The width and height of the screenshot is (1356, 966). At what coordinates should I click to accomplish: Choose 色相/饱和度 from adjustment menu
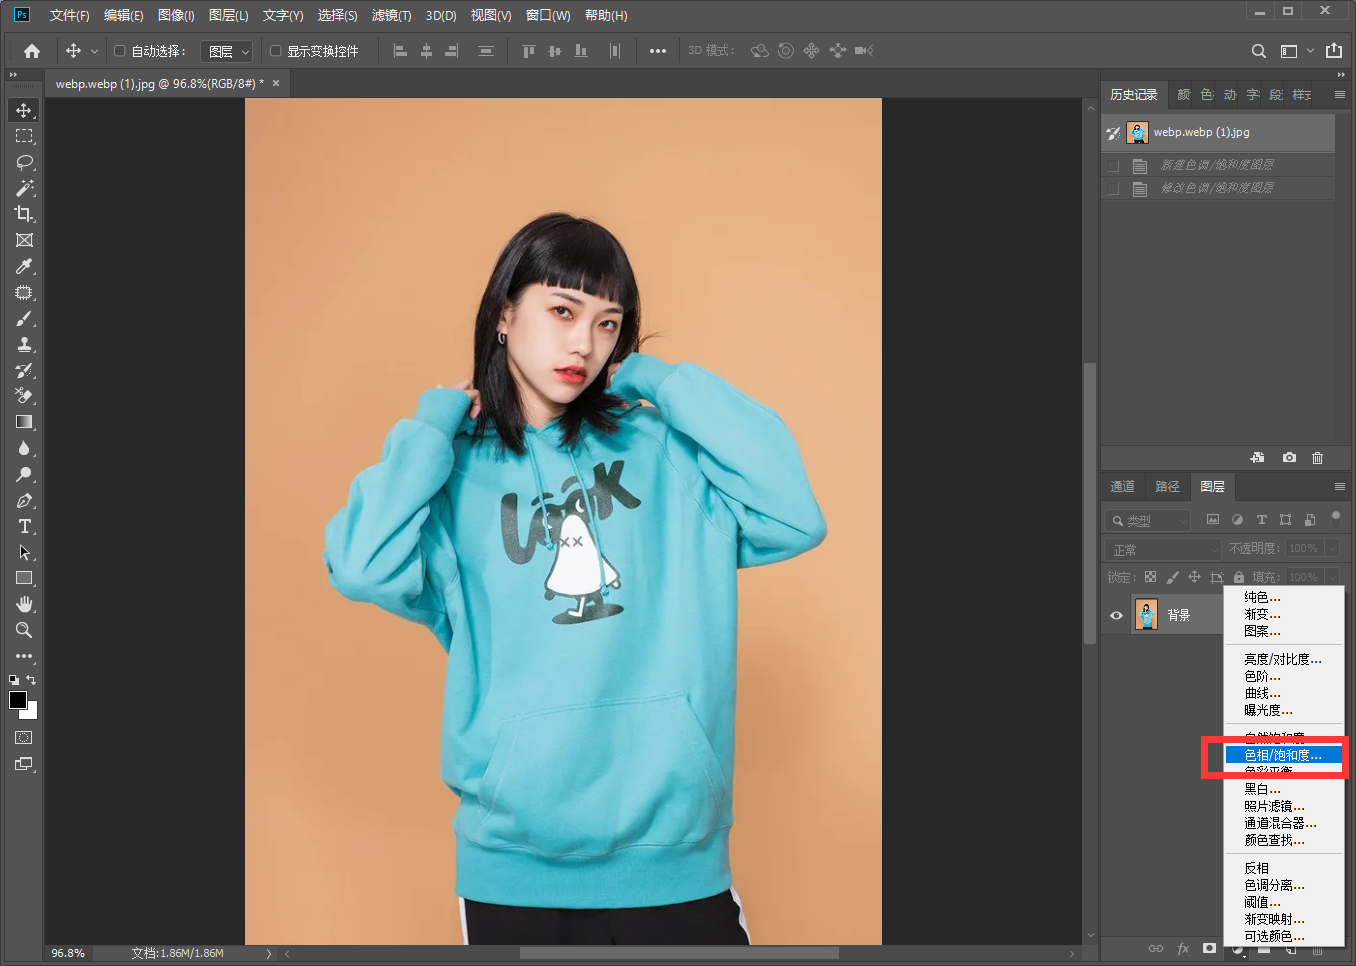(1284, 755)
